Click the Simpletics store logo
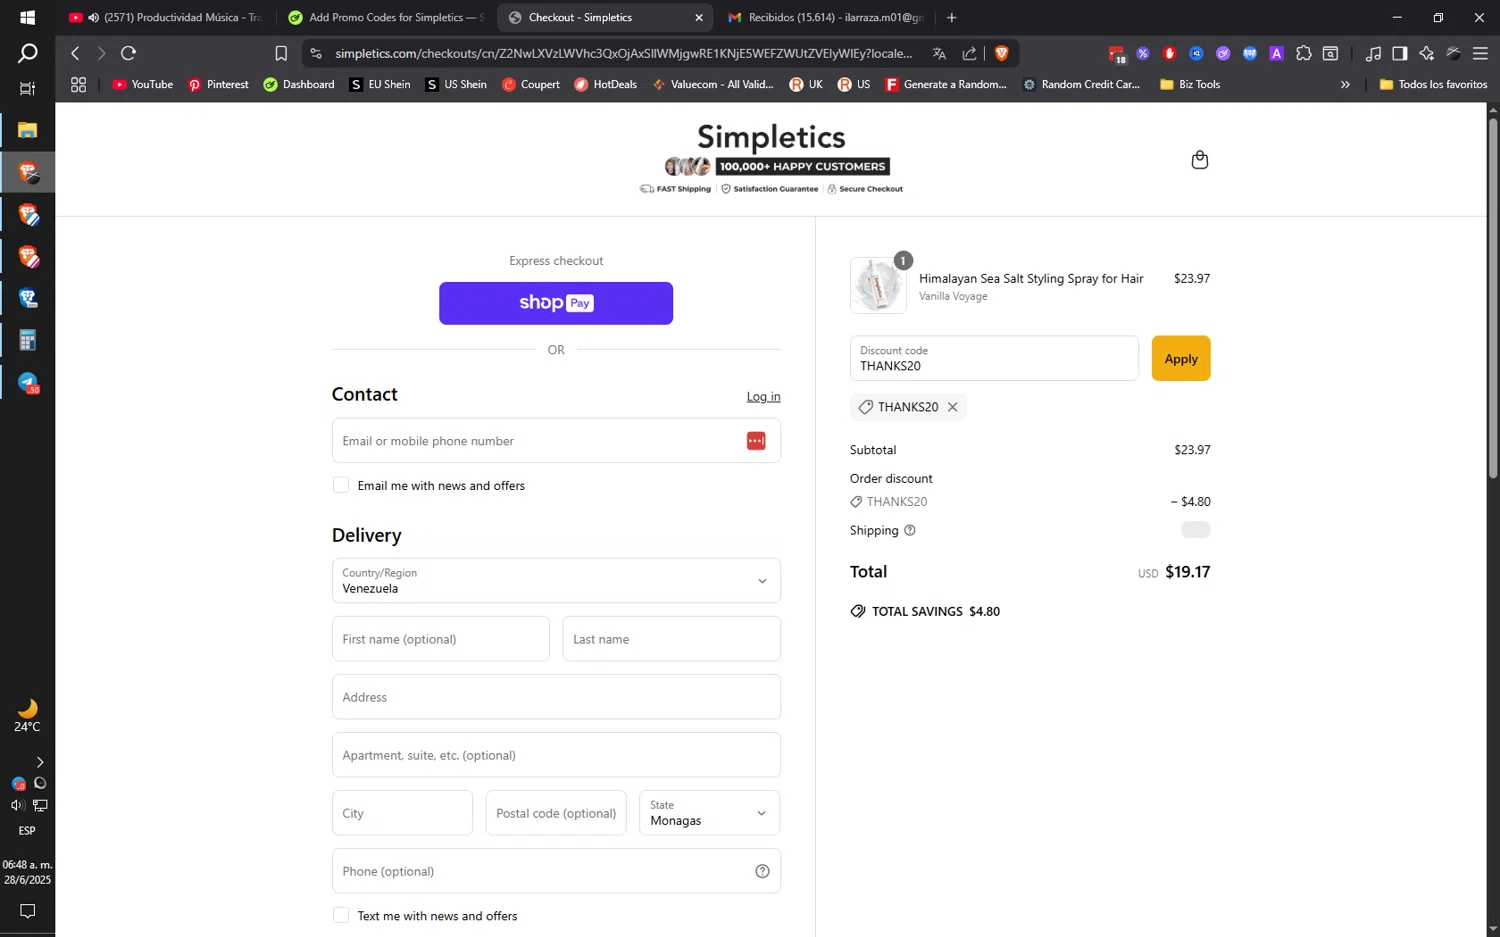The image size is (1500, 937). (771, 137)
